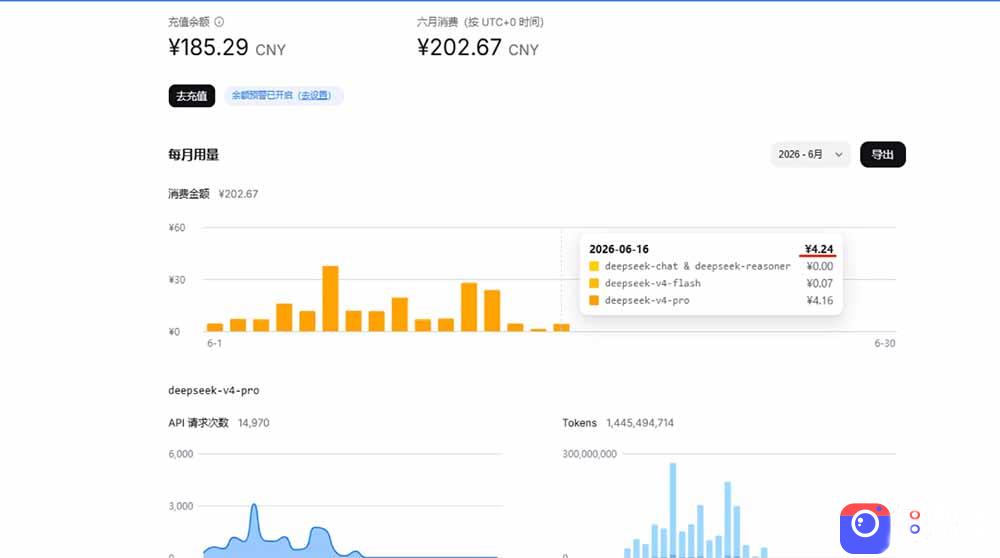The width and height of the screenshot is (1000, 558).
Task: Click the blue circle indicator beside camera
Action: coord(915,529)
